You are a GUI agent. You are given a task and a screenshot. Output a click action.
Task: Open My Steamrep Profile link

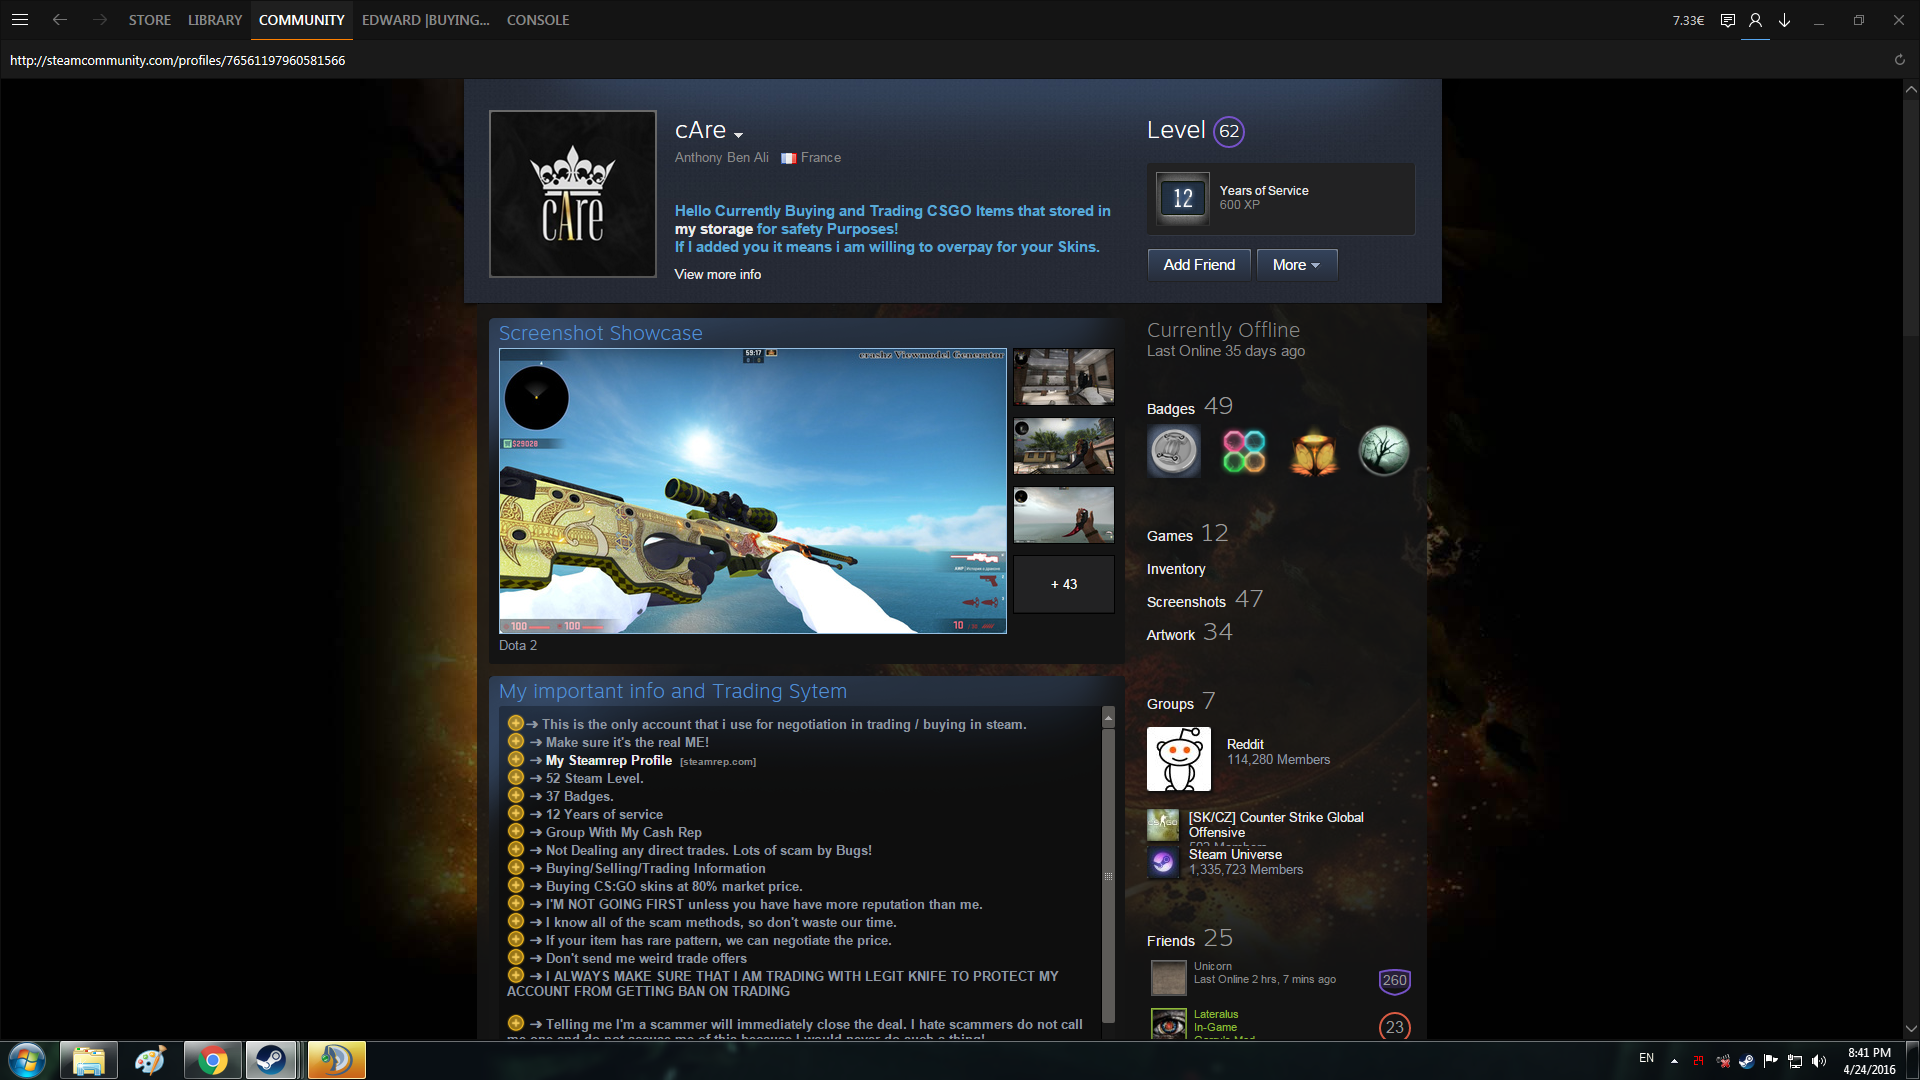608,760
